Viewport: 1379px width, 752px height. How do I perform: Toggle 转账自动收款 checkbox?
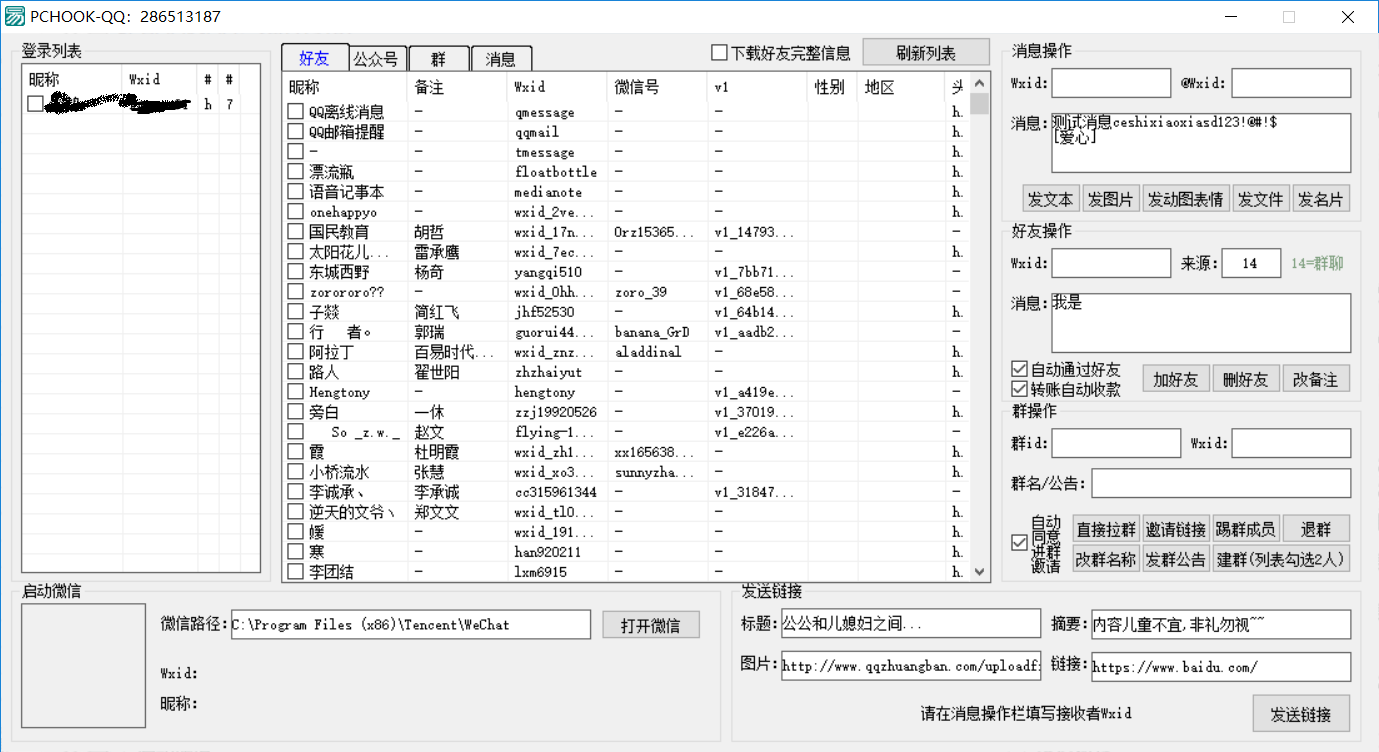[x=1019, y=389]
